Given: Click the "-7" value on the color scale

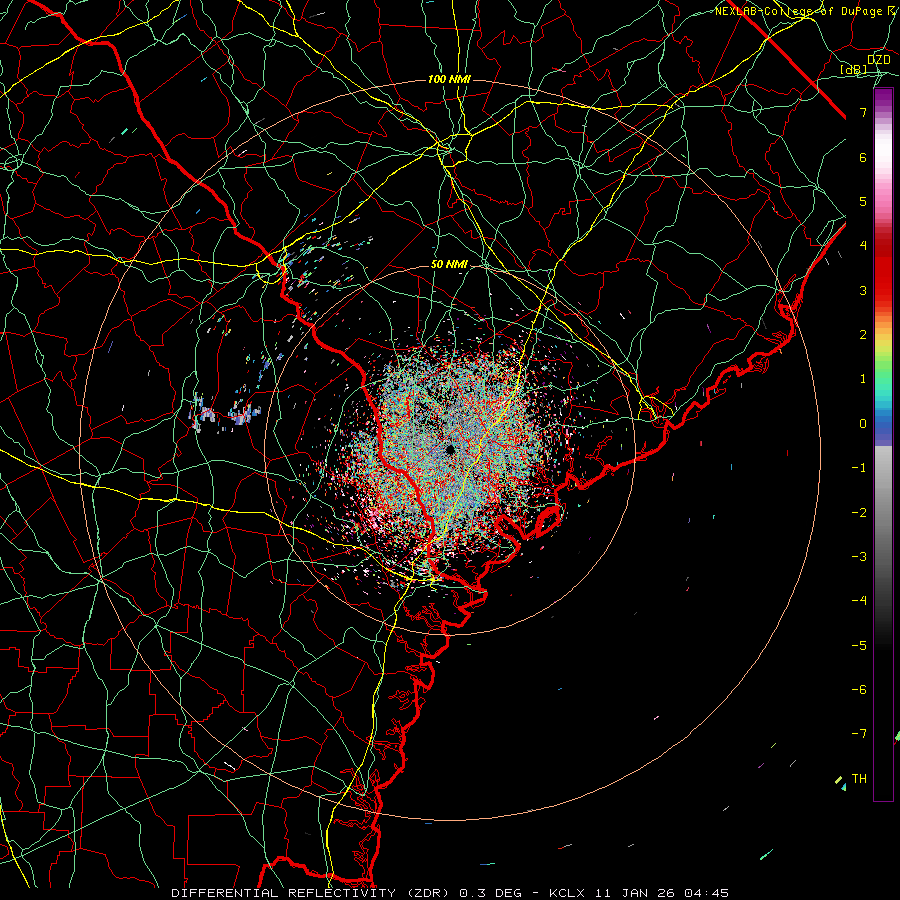Looking at the screenshot, I should point(859,734).
